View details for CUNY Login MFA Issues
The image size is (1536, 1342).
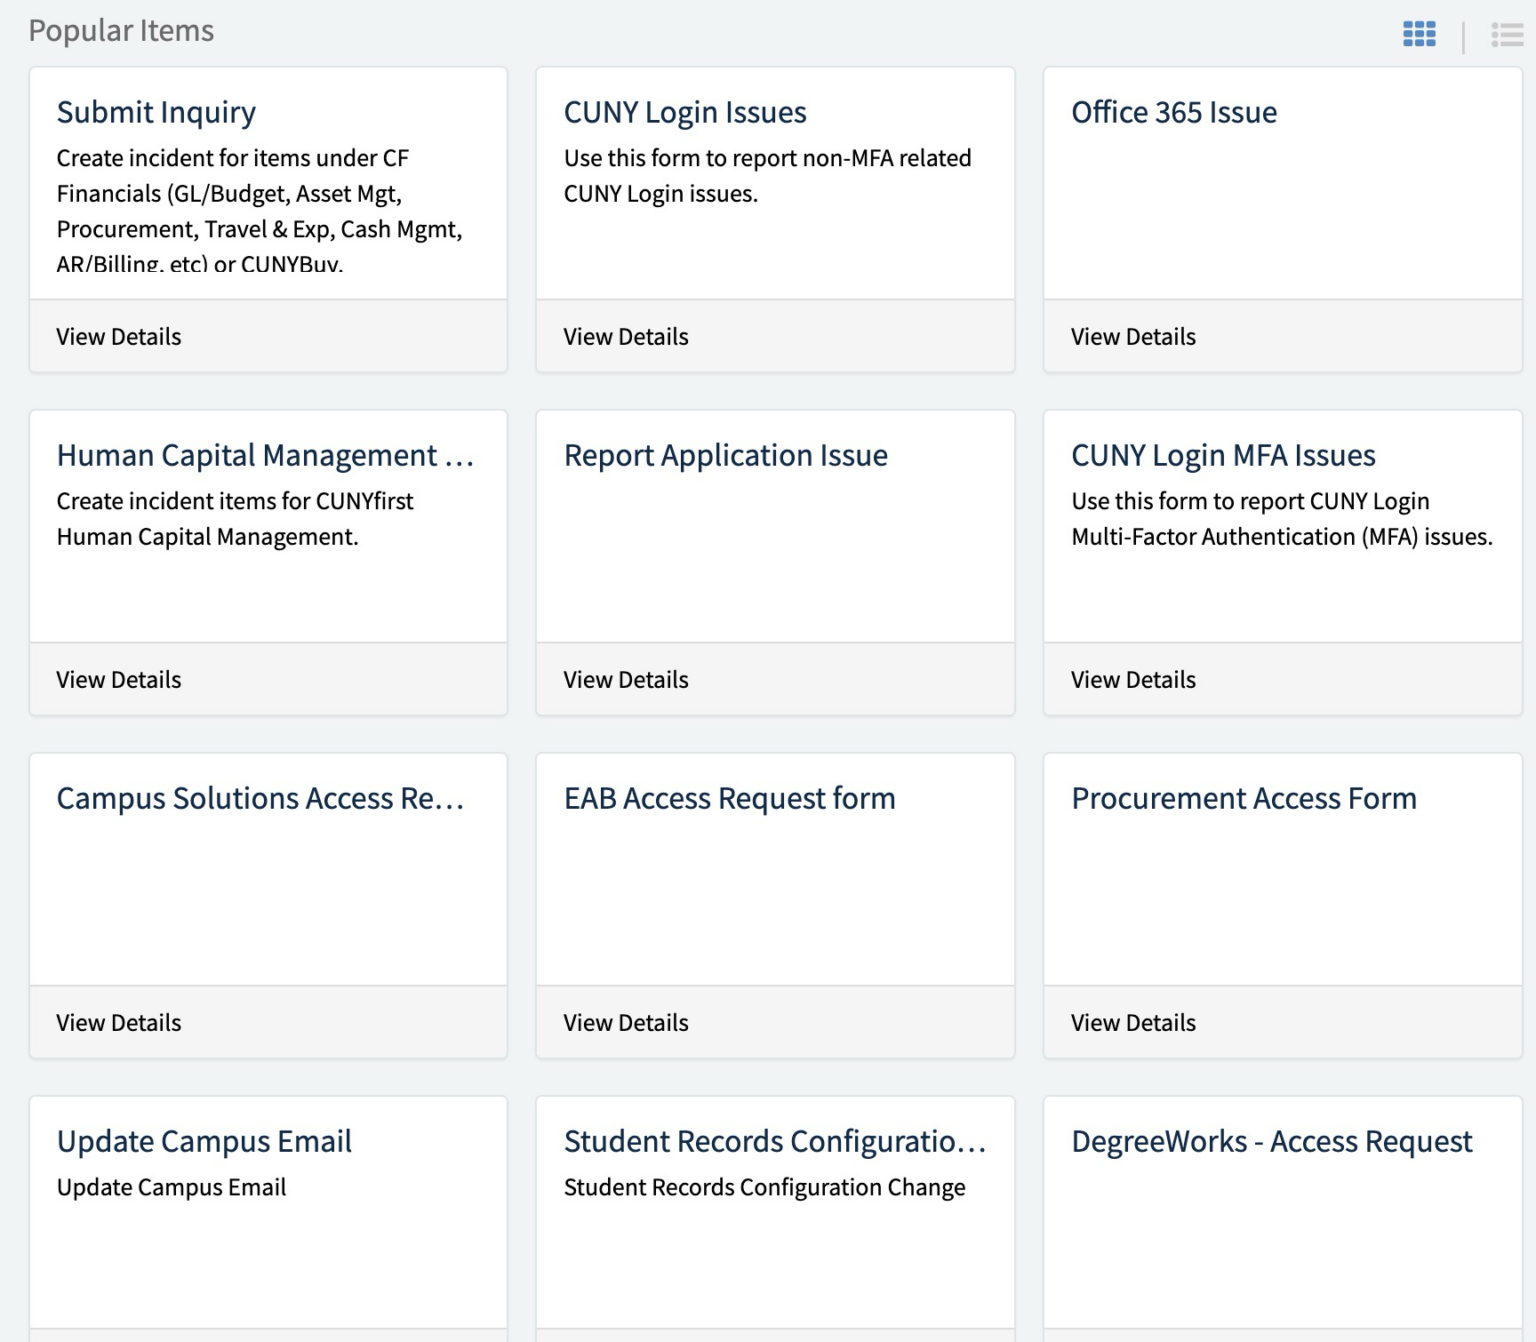(1133, 680)
